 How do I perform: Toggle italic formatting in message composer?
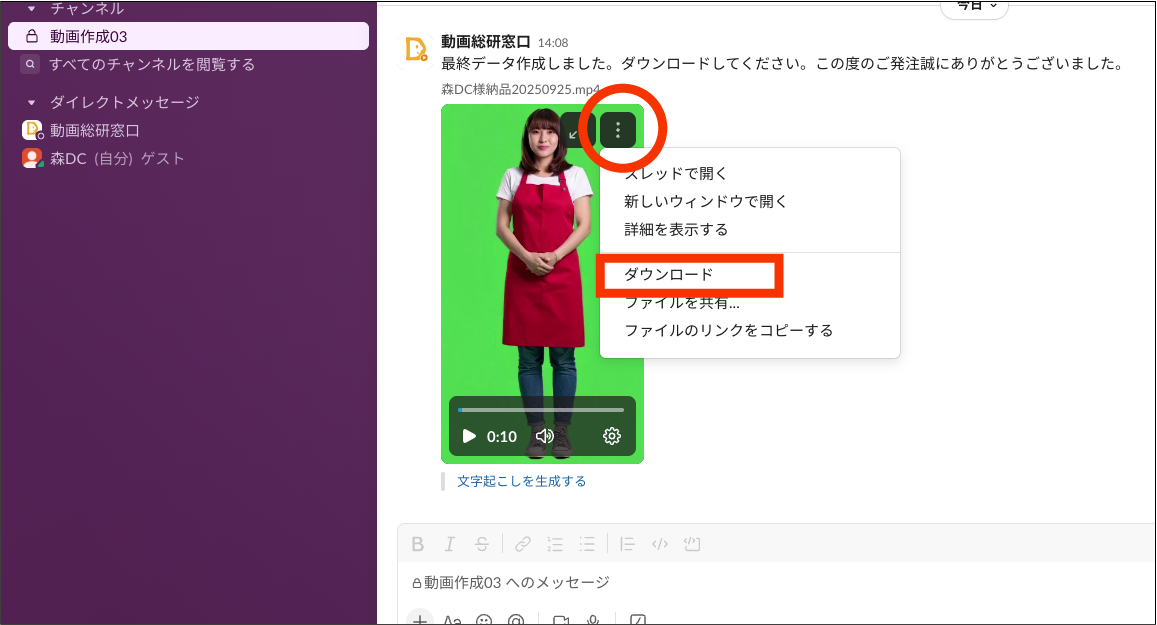point(450,544)
